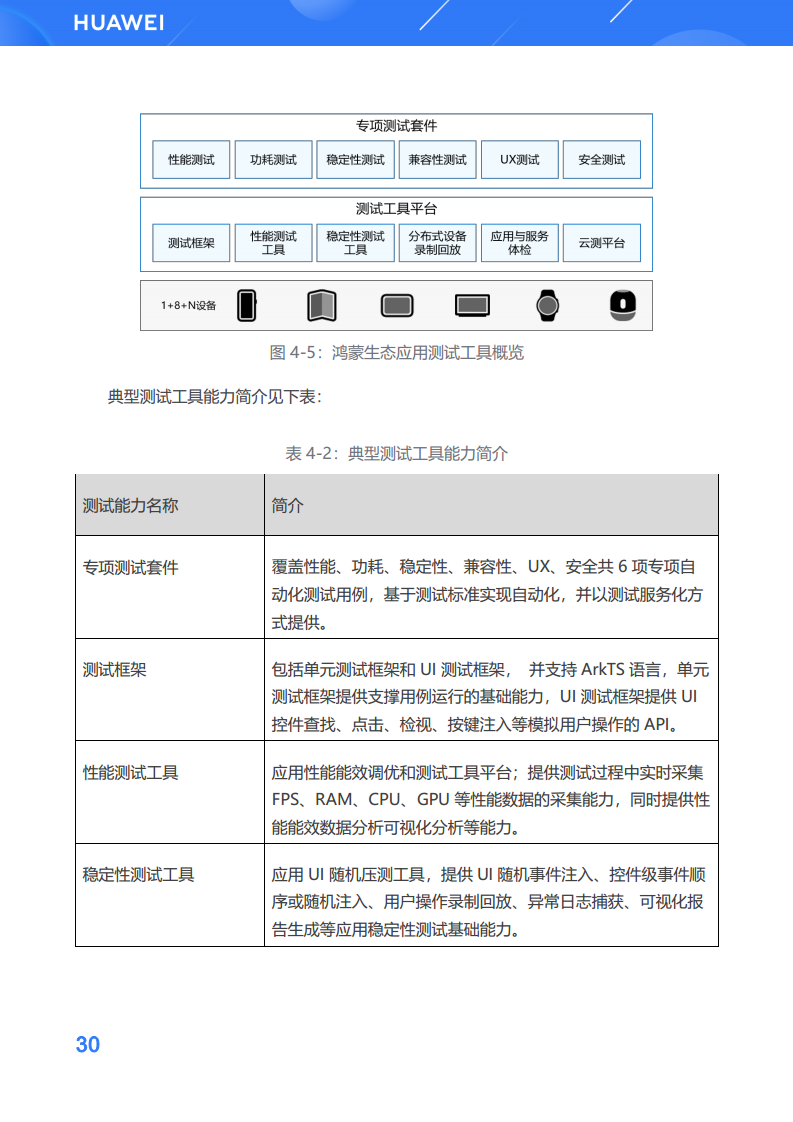Screen dimensions: 793x1122
Task: Click the HUAWEI logo in header
Action: click(119, 23)
